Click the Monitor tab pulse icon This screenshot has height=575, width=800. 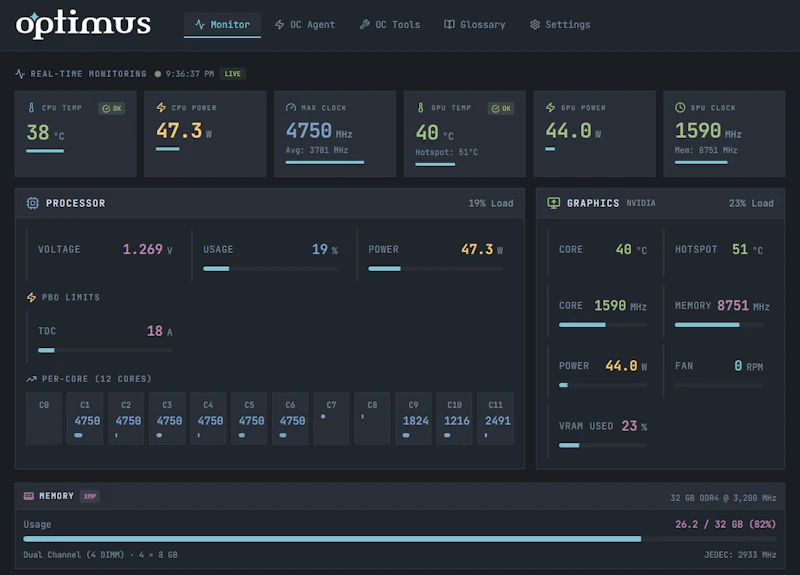click(200, 24)
